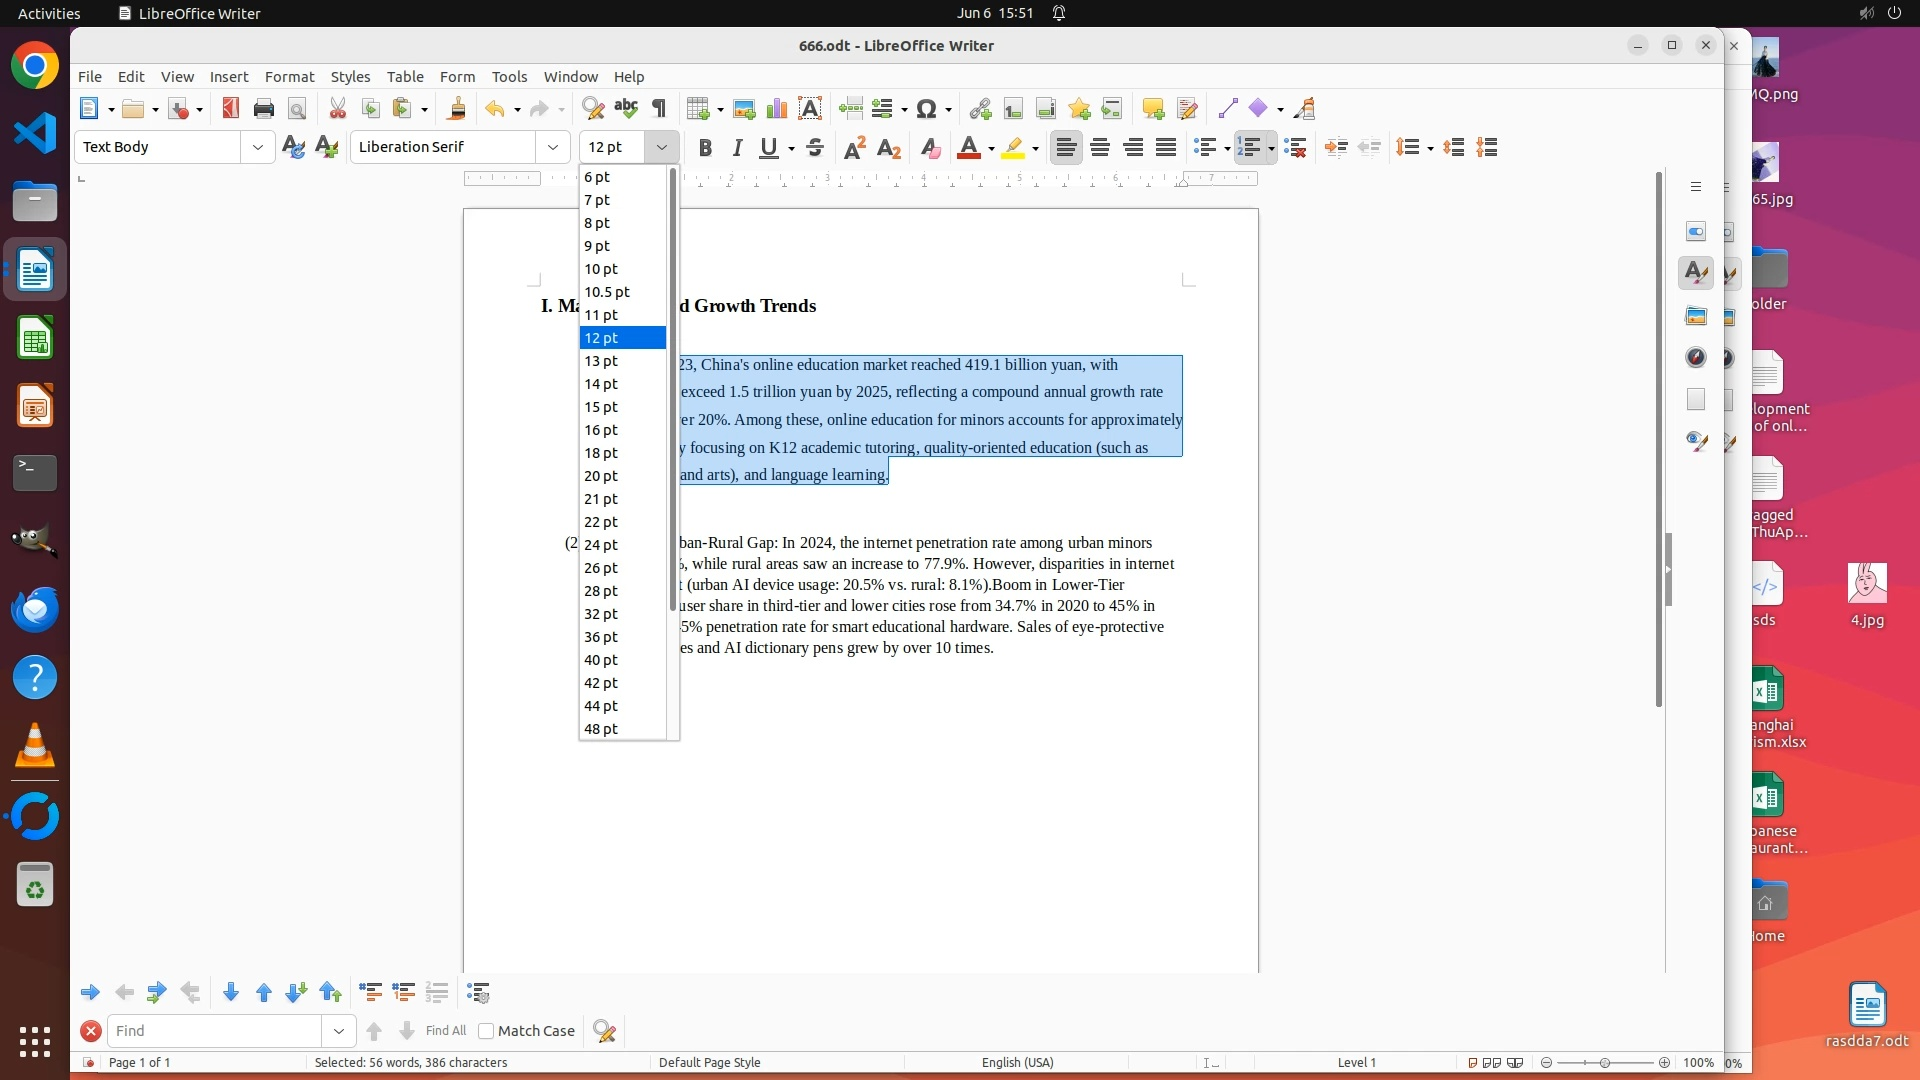Click the Insert Image icon
The height and width of the screenshot is (1080, 1920).
pos(743,109)
